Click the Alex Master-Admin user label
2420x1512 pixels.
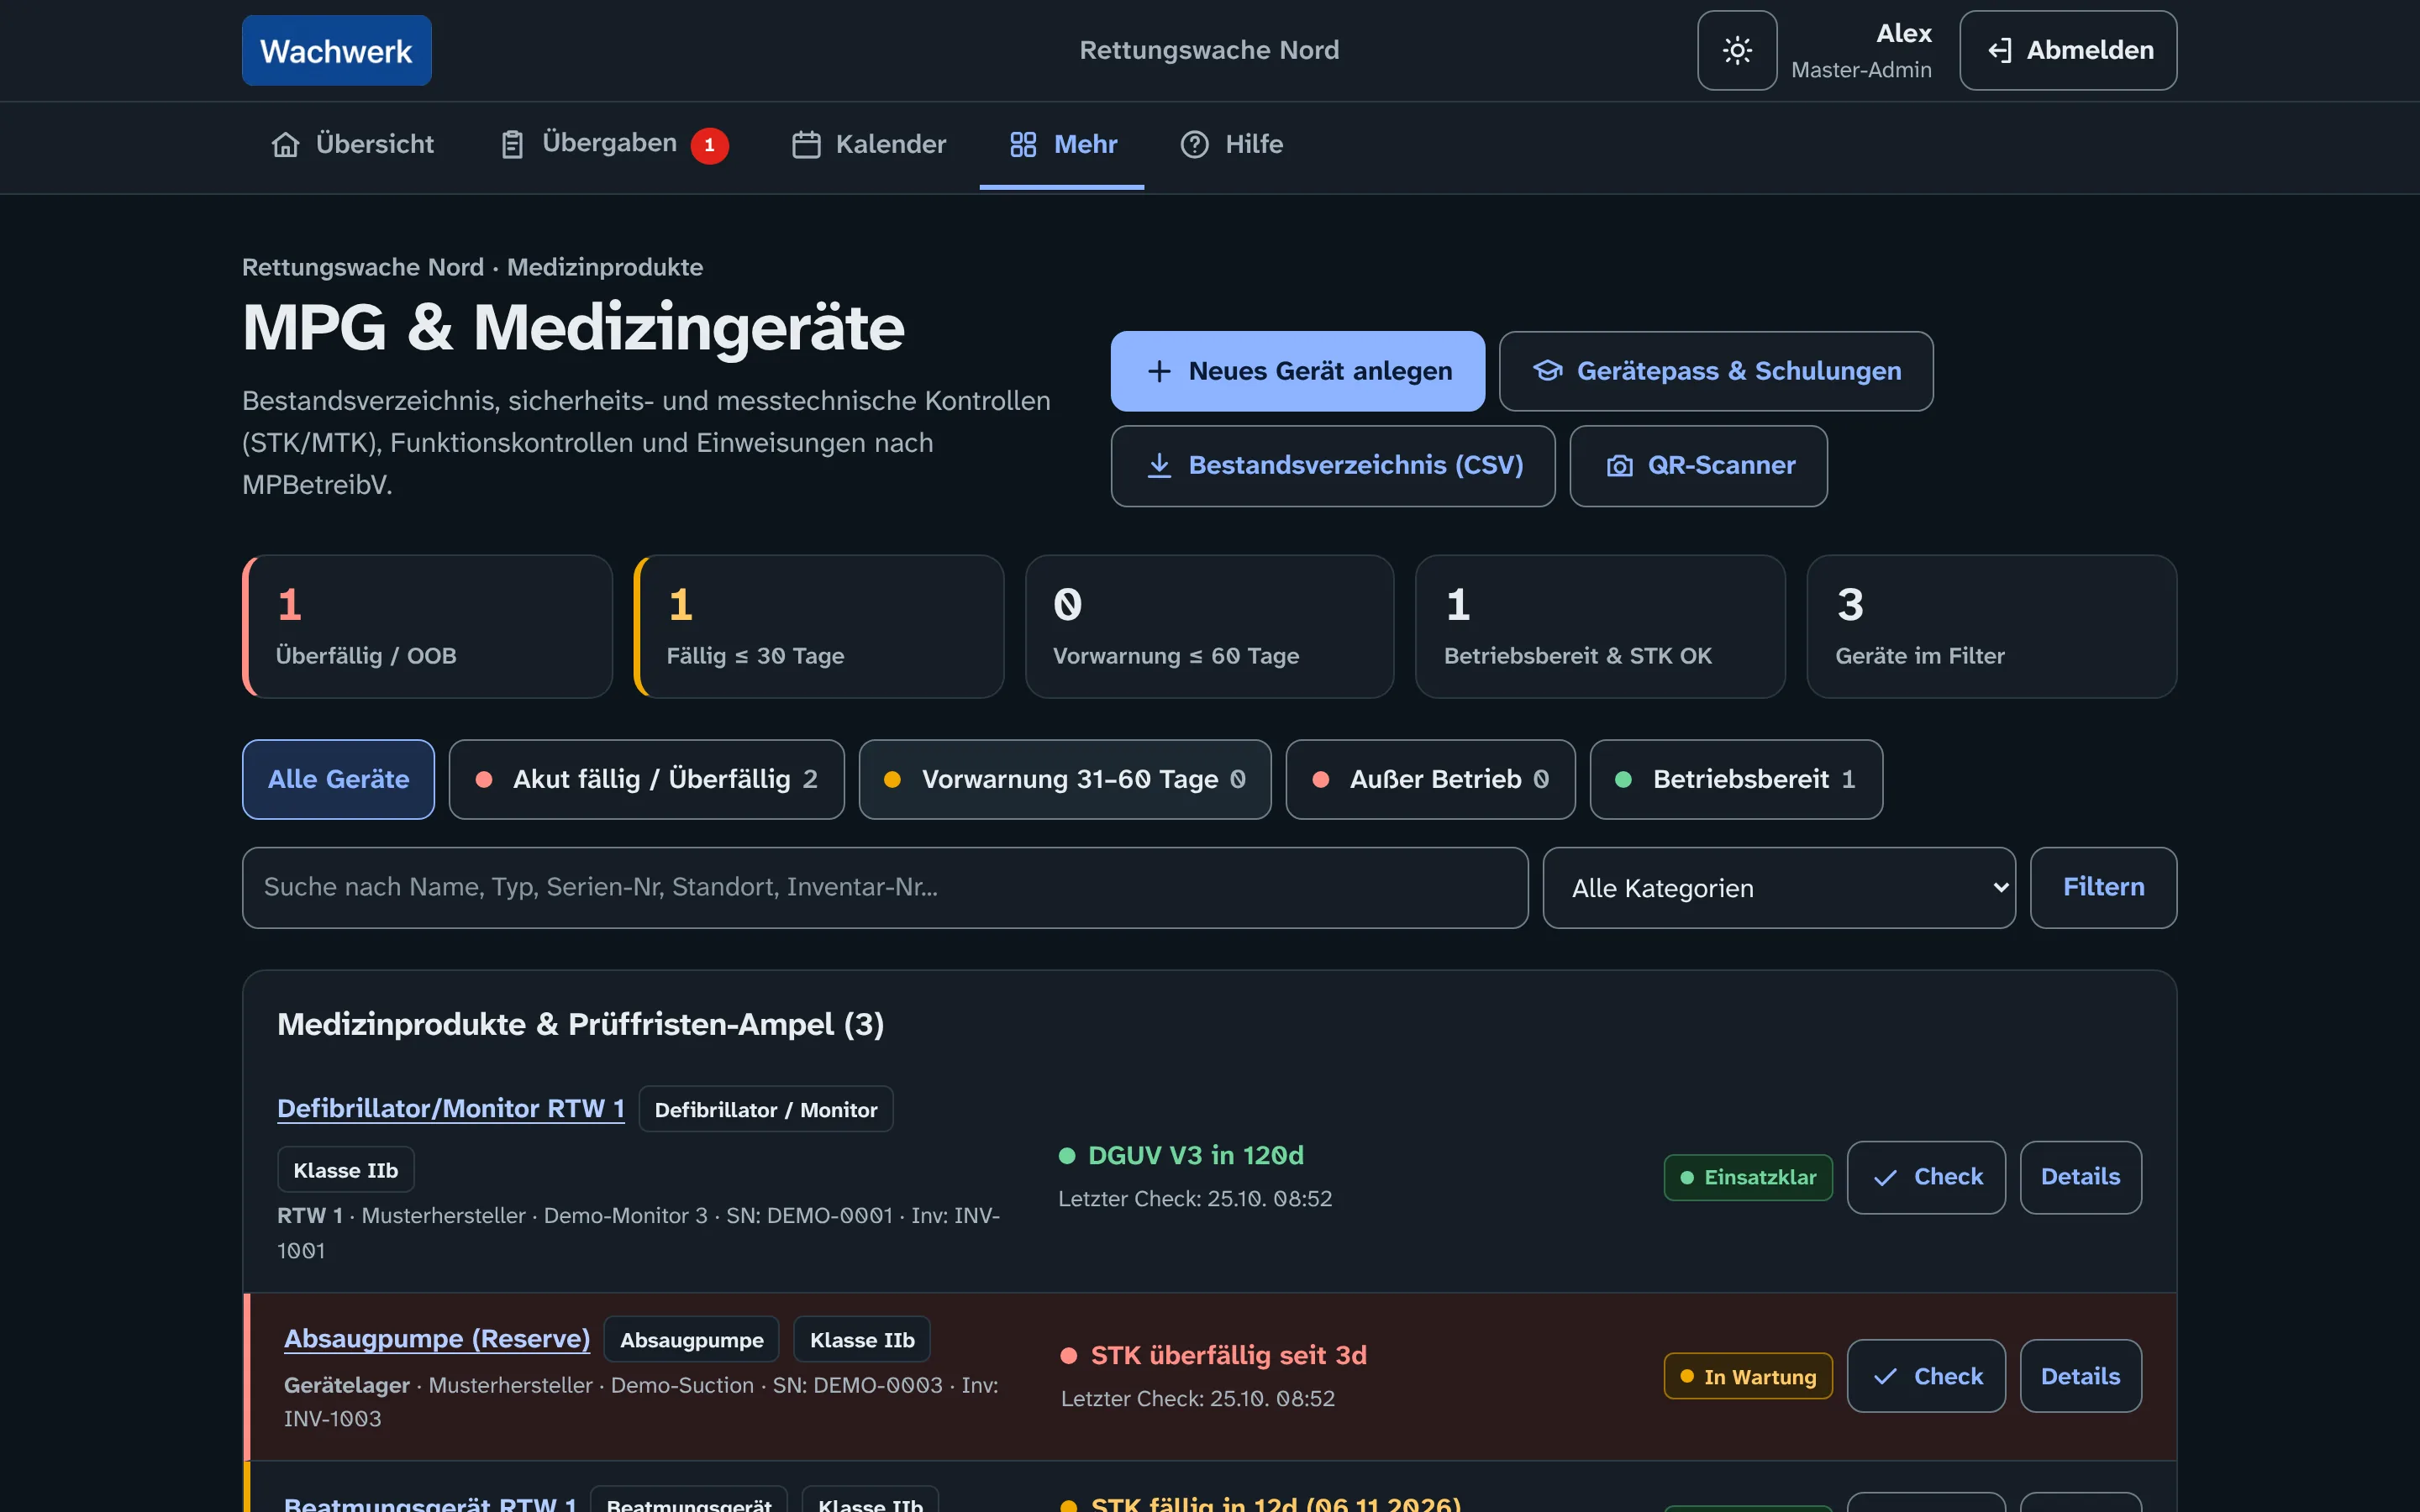coord(1862,50)
